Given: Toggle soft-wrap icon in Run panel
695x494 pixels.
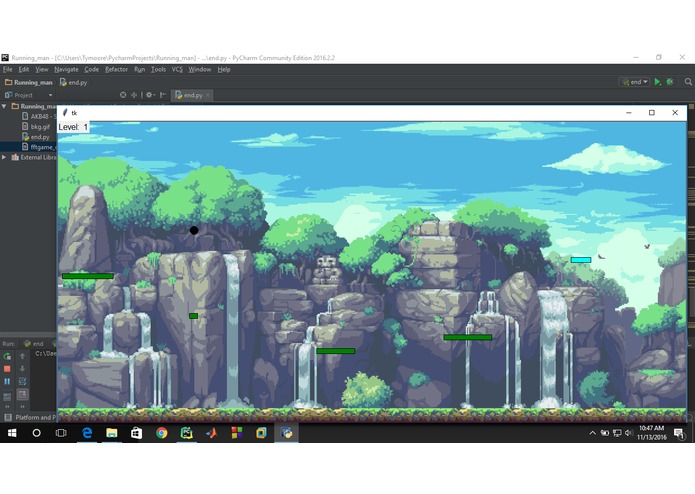Looking at the screenshot, I should 22,381.
